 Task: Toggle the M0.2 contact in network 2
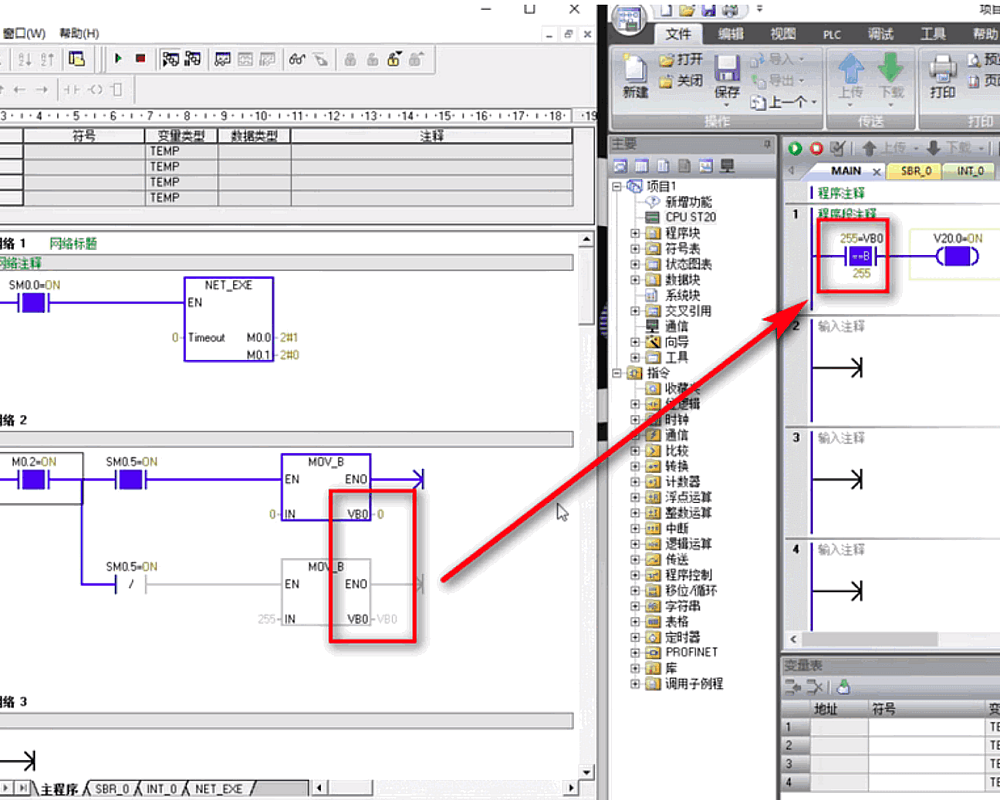point(35,481)
